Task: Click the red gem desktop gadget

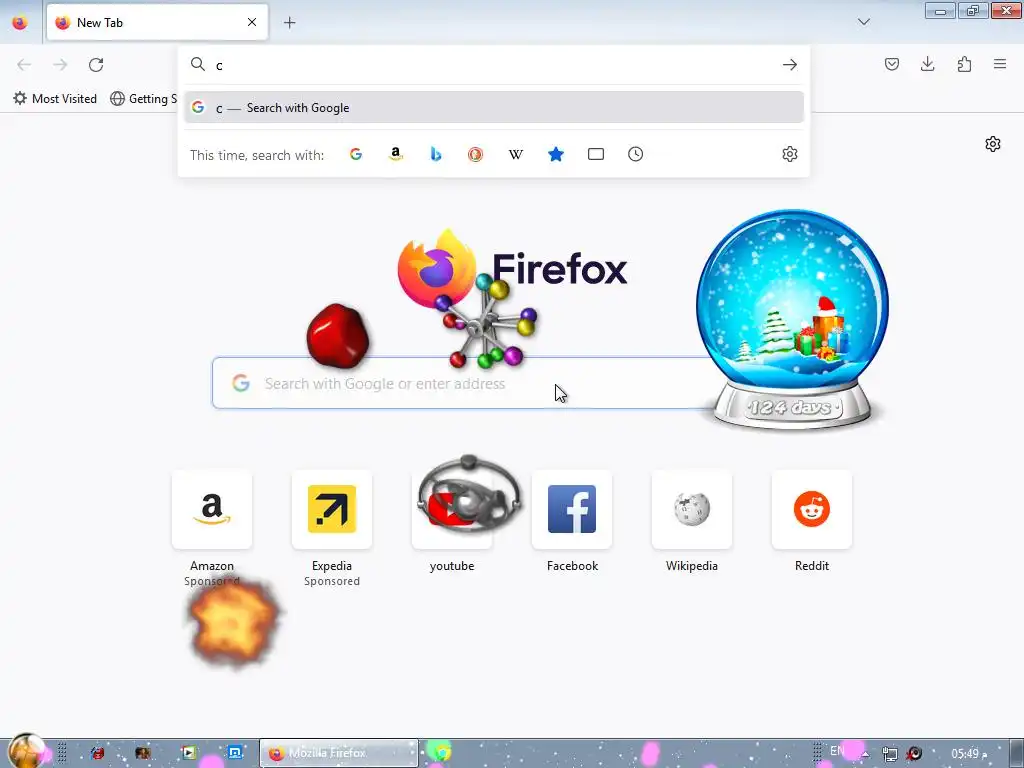Action: (338, 336)
